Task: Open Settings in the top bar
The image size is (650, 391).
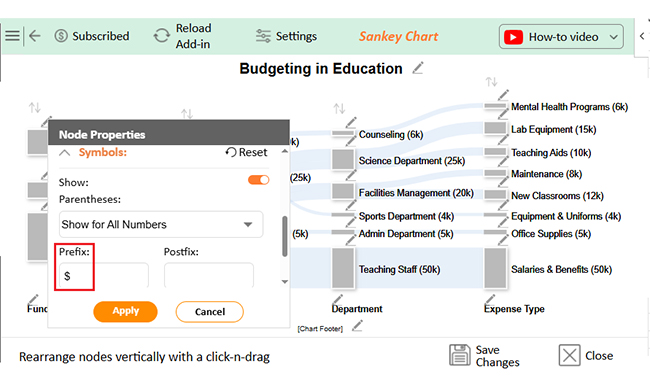Action: (x=286, y=36)
